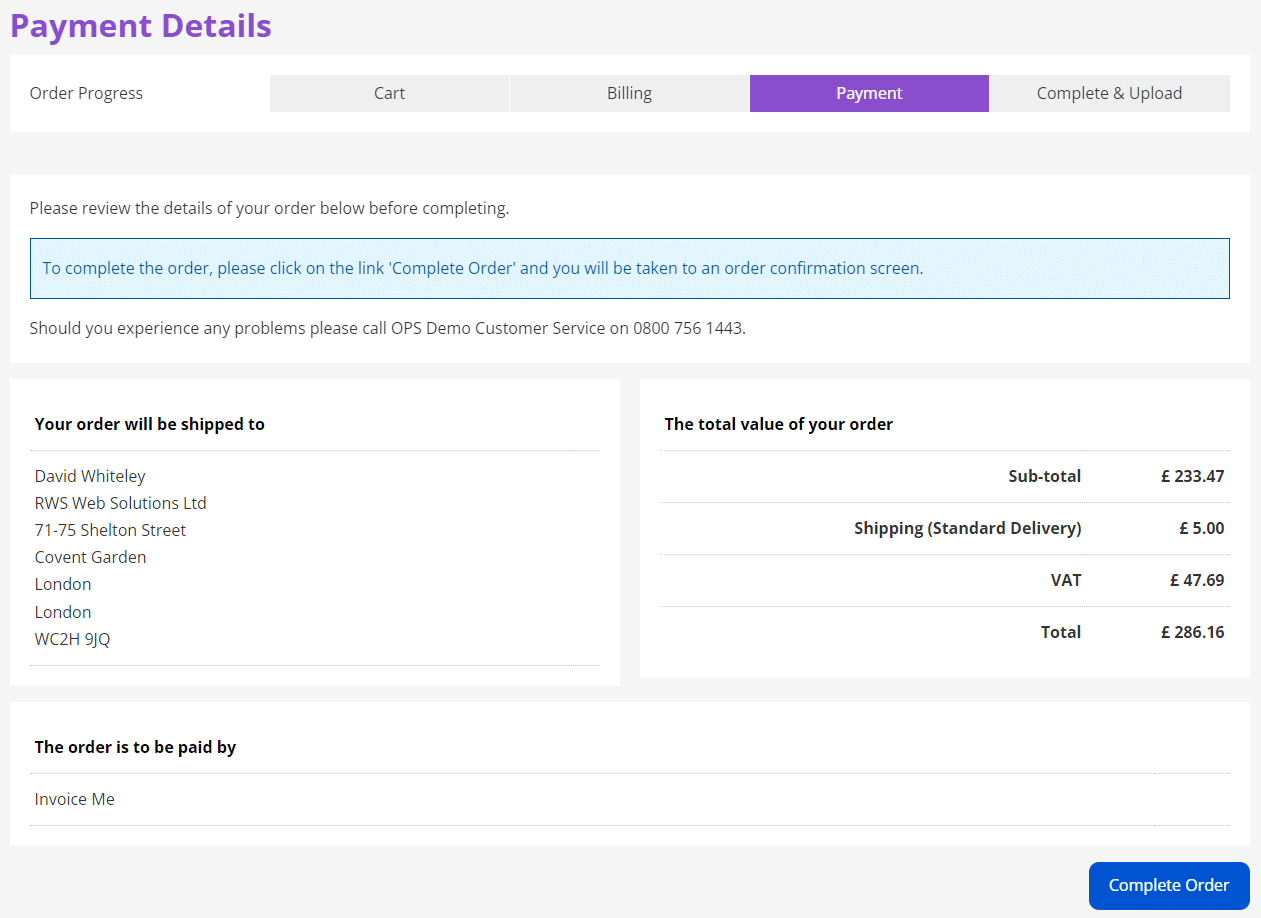This screenshot has width=1261, height=918.
Task: Go back to the Cart step
Action: coord(389,93)
